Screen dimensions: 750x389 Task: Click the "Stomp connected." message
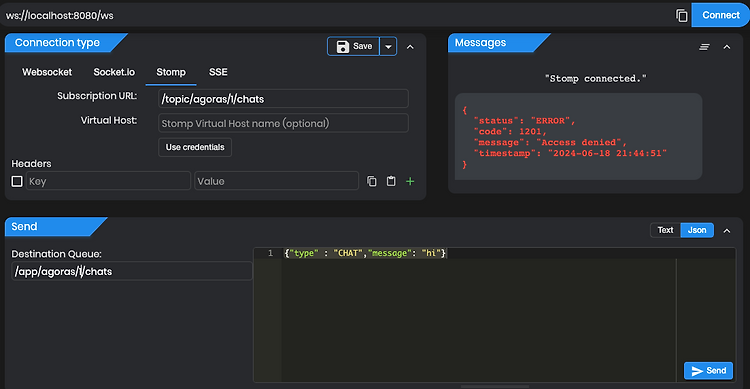pyautogui.click(x=596, y=78)
